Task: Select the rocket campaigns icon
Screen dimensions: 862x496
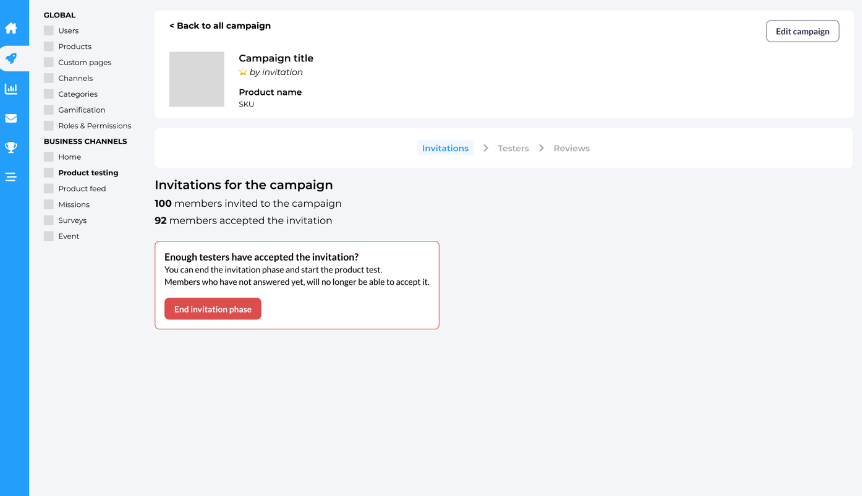Action: point(11,58)
